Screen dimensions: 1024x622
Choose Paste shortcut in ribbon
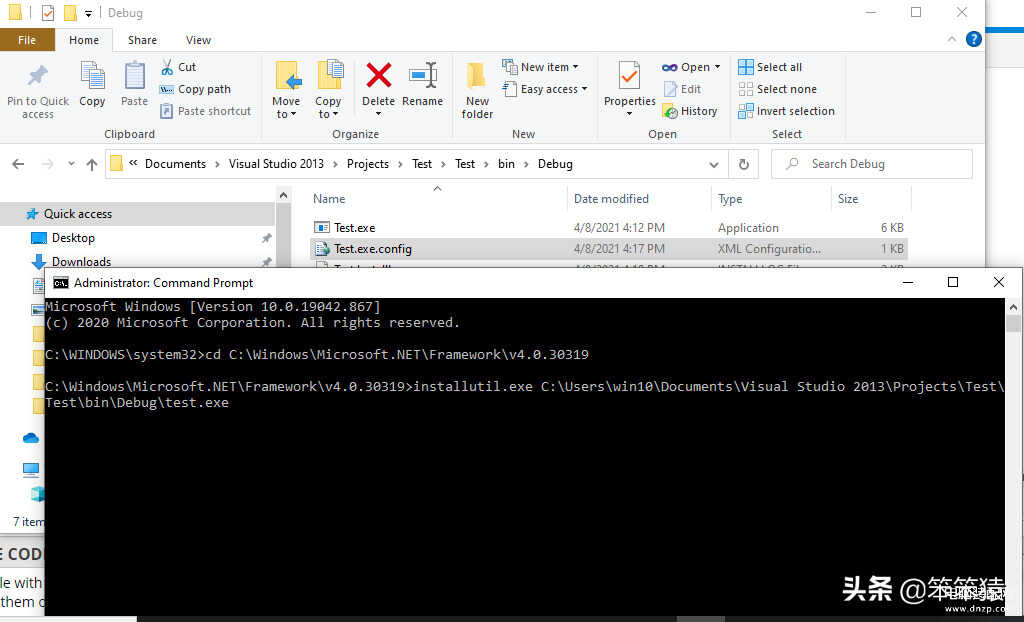pos(206,111)
